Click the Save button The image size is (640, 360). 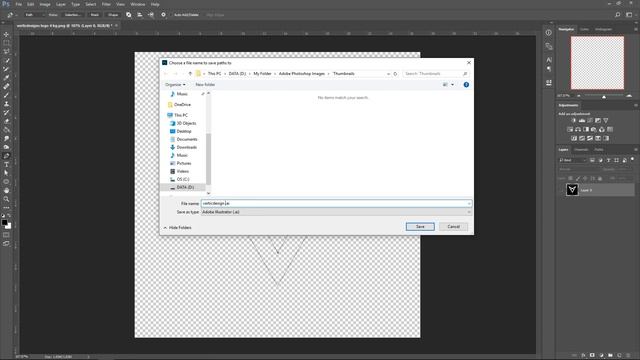(x=420, y=227)
